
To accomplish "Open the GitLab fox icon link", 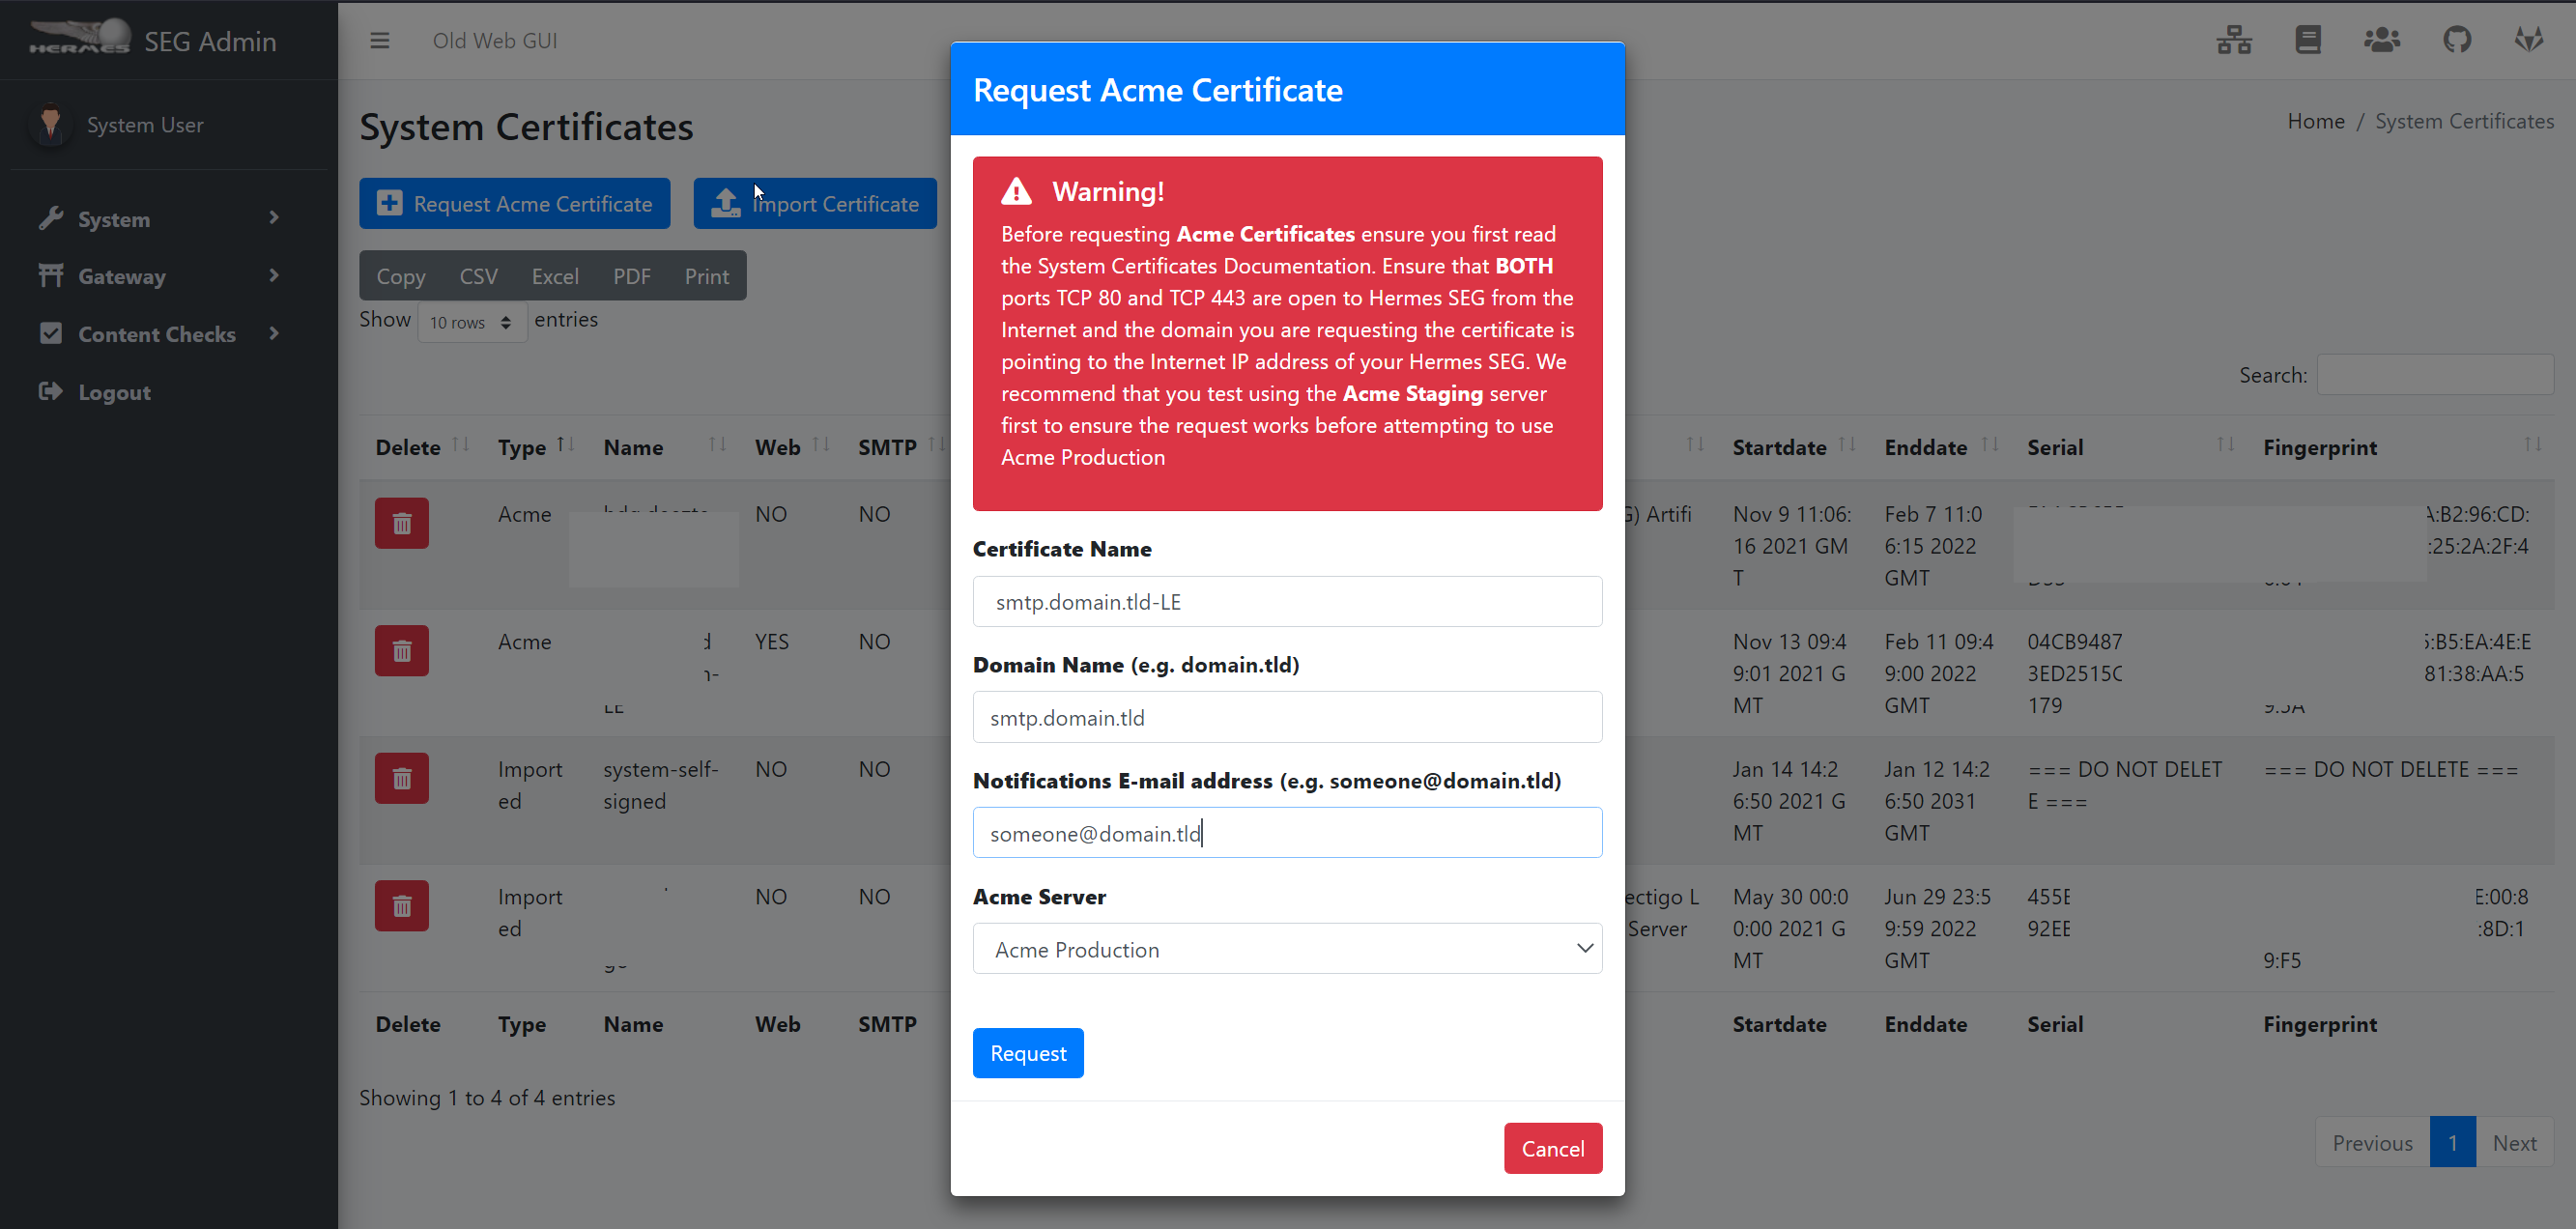I will (x=2529, y=41).
